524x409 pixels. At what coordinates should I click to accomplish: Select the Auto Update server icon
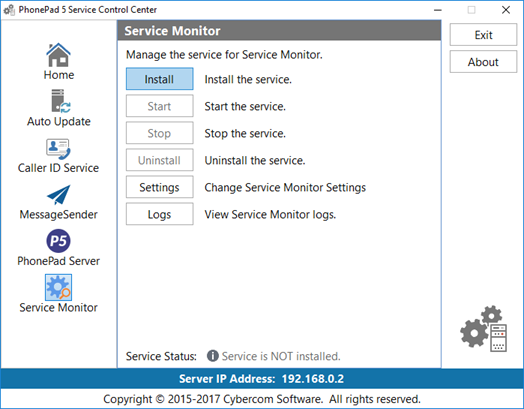[60, 101]
